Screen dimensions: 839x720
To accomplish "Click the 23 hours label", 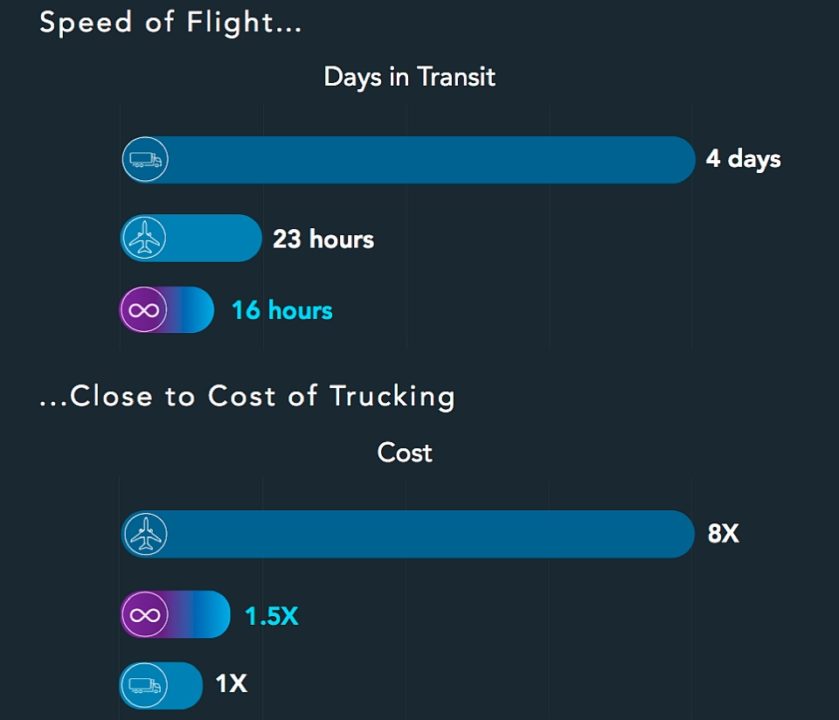I will click(323, 239).
